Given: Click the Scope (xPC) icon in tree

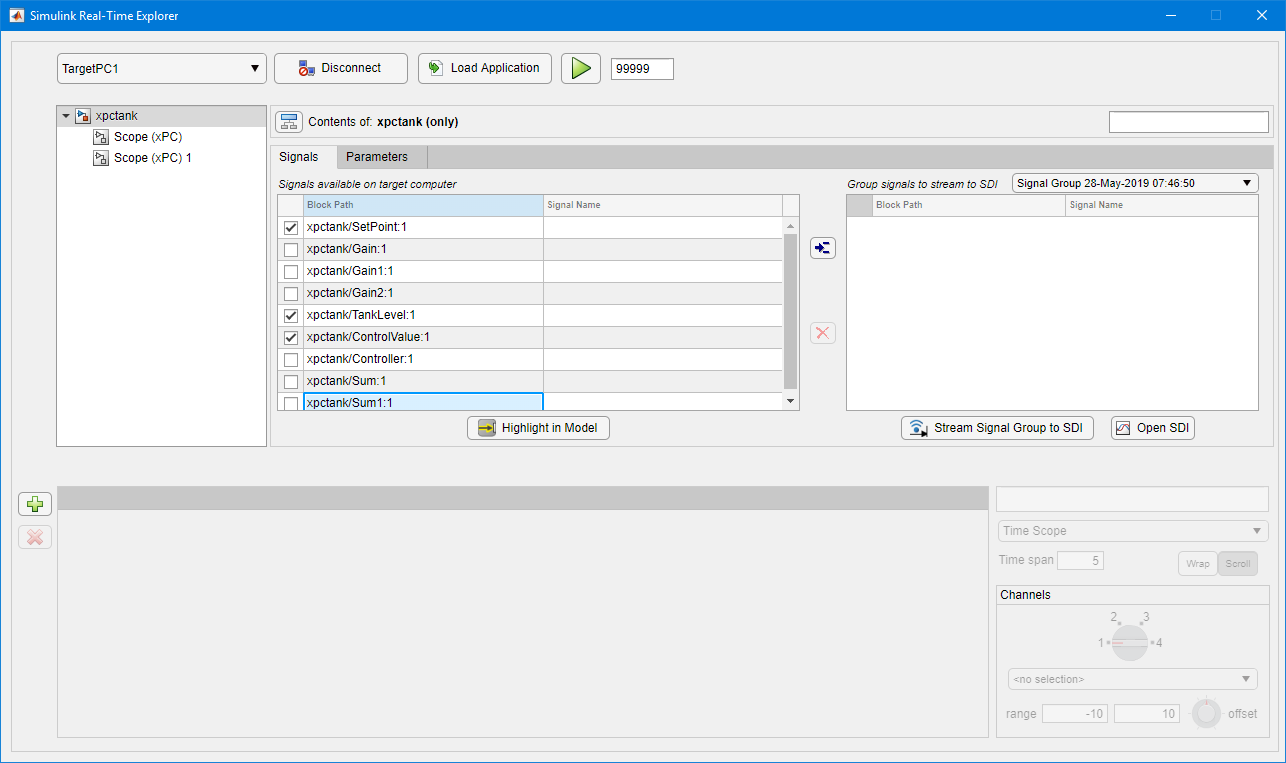Looking at the screenshot, I should pyautogui.click(x=100, y=137).
